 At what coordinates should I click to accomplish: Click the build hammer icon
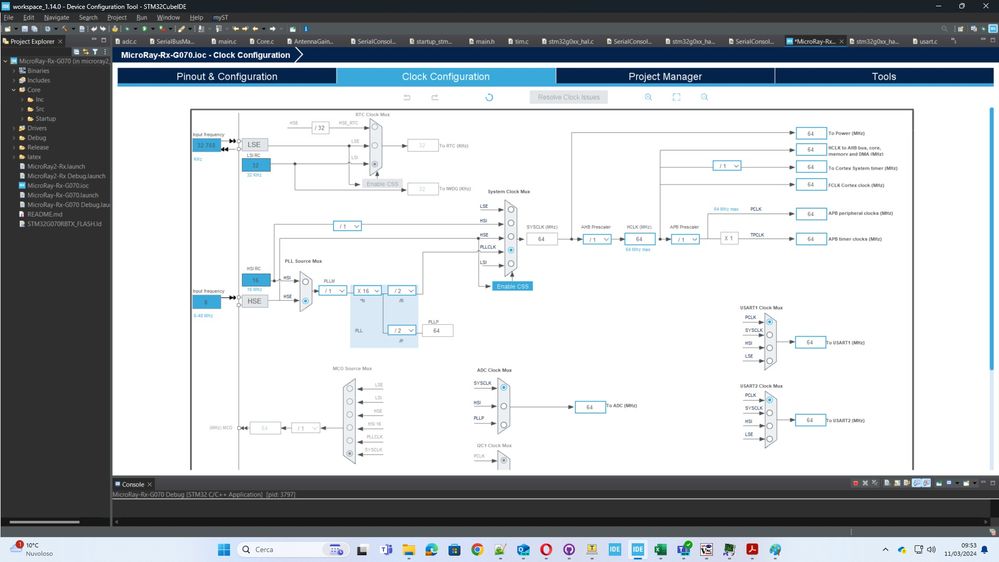coord(64,29)
